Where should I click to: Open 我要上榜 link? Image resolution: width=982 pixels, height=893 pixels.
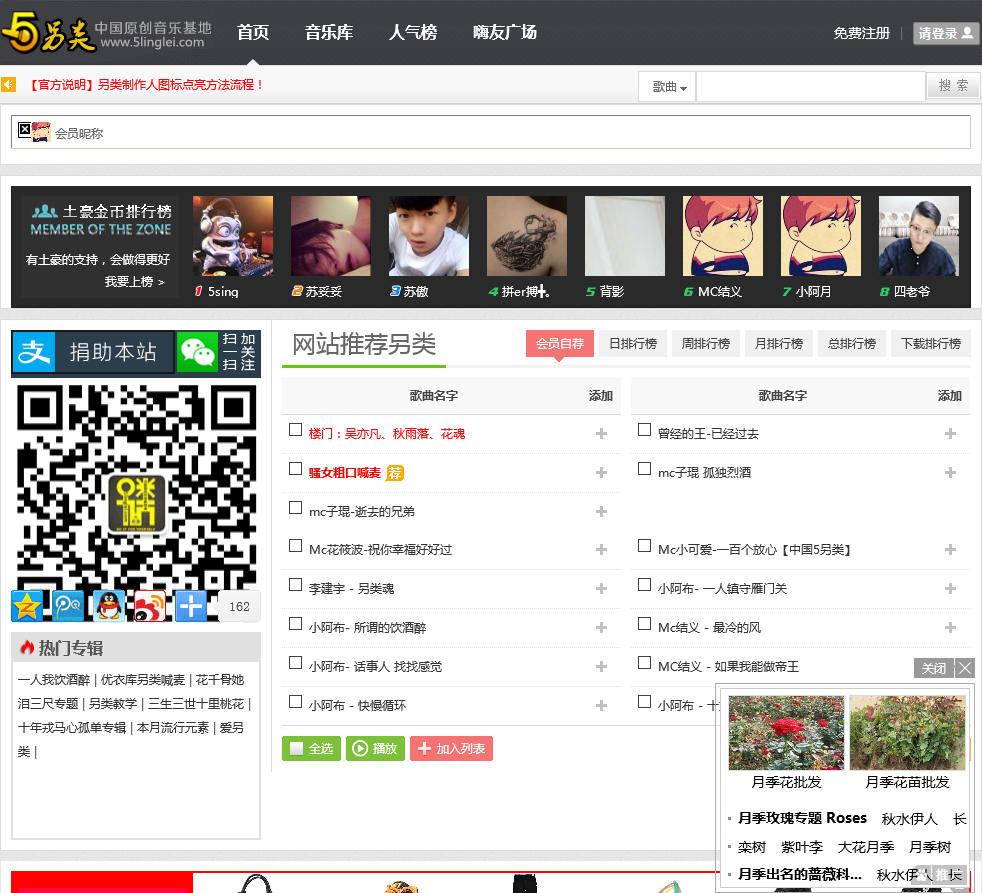(x=135, y=282)
